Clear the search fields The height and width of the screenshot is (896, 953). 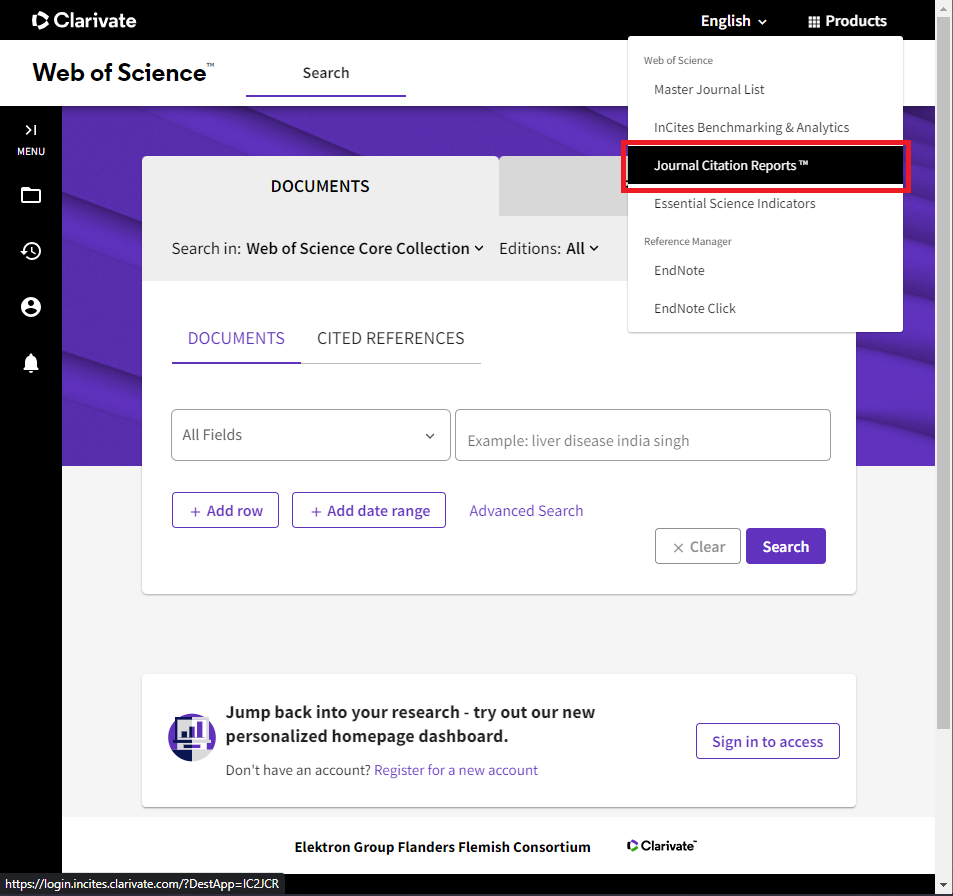698,546
